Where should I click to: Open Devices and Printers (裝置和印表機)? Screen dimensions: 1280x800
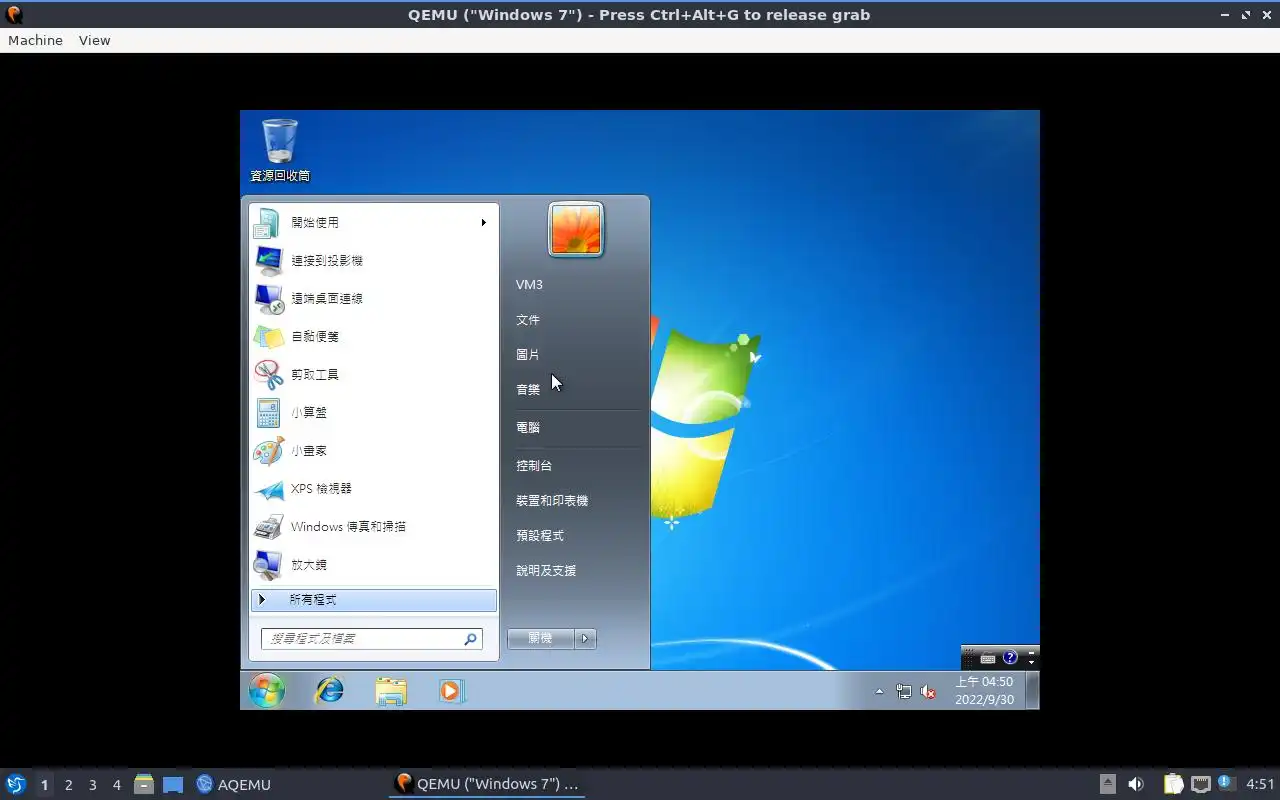click(x=552, y=501)
